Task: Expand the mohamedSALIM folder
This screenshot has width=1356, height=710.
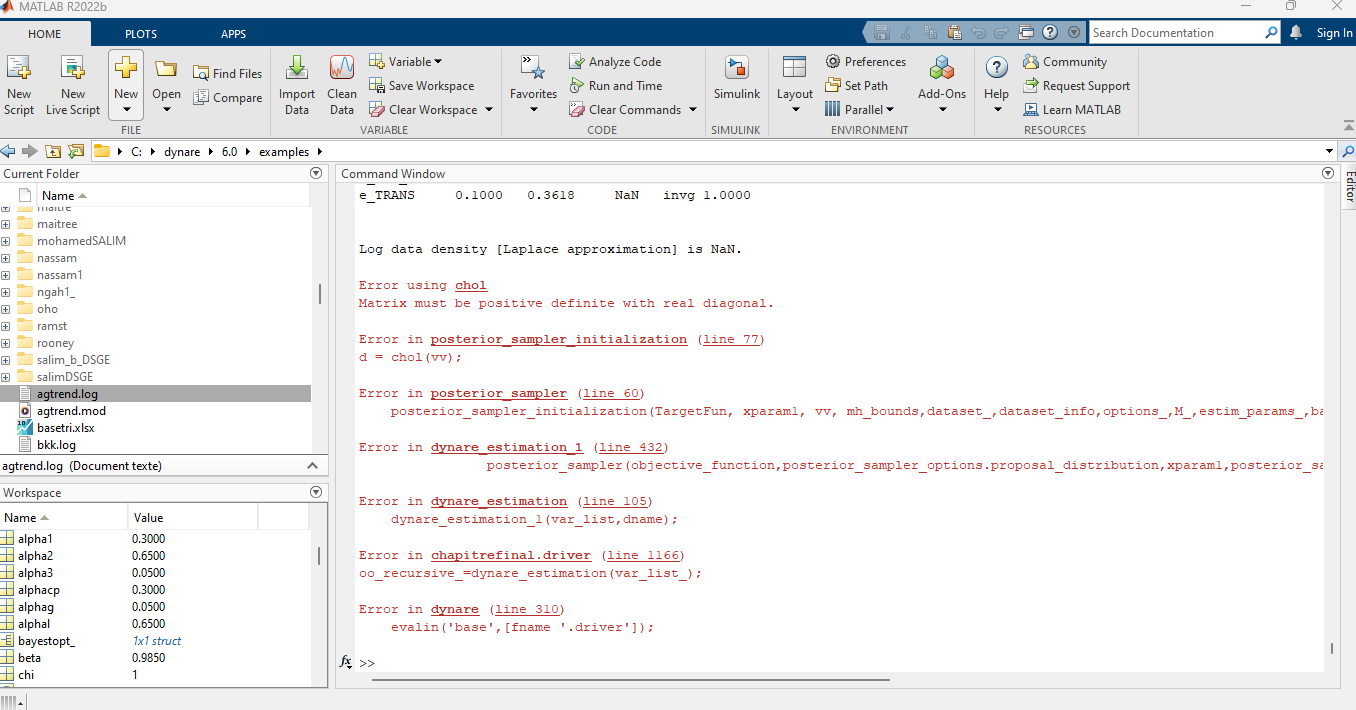Action: [6, 241]
